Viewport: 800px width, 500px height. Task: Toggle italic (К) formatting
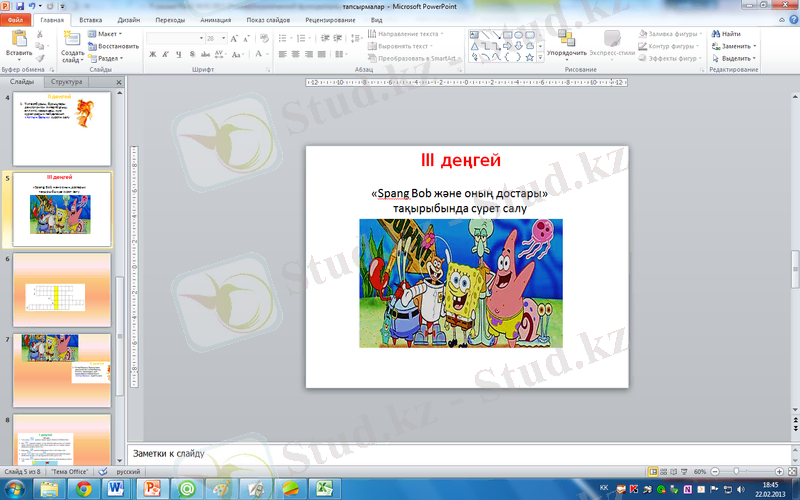click(164, 54)
